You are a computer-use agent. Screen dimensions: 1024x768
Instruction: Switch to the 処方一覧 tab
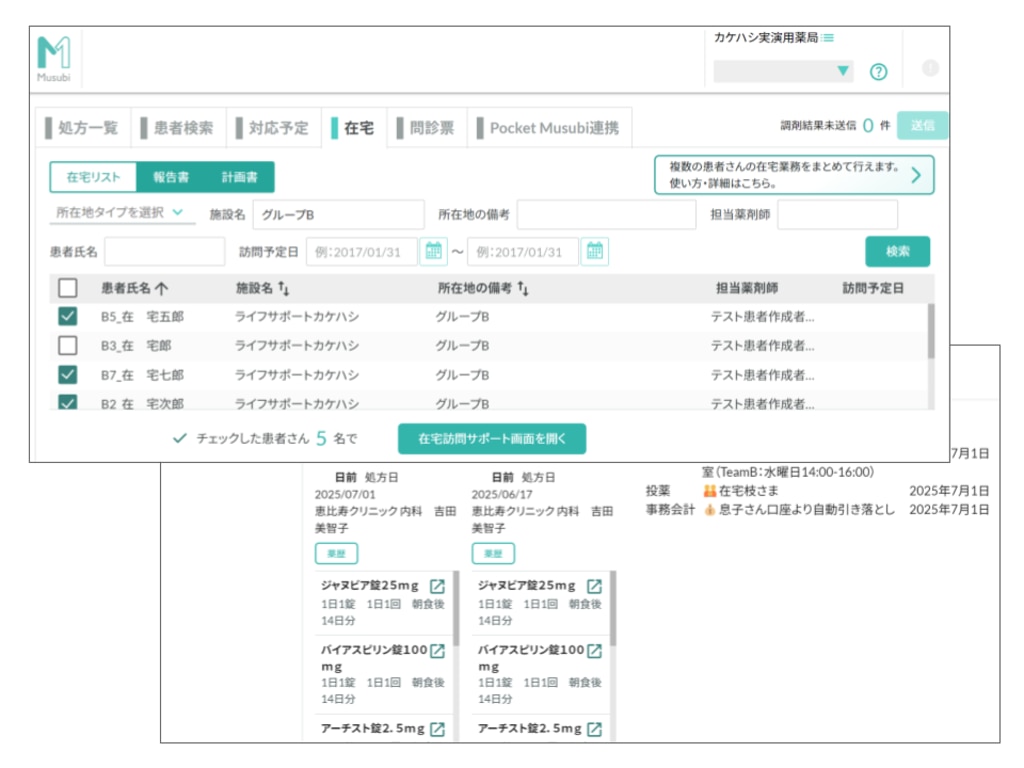pos(82,128)
